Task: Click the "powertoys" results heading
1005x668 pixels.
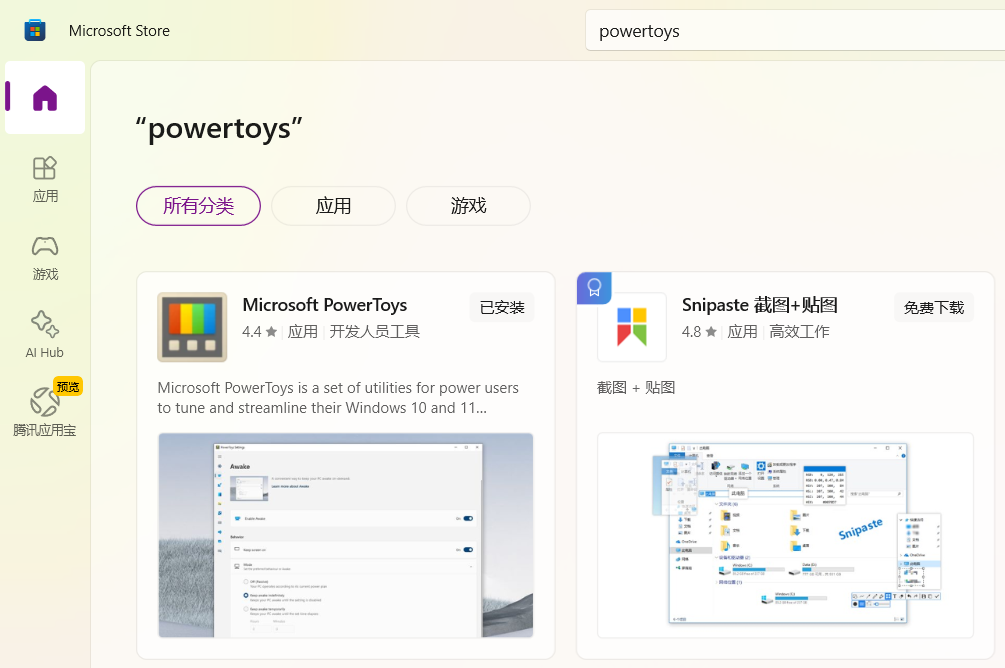Action: (219, 129)
